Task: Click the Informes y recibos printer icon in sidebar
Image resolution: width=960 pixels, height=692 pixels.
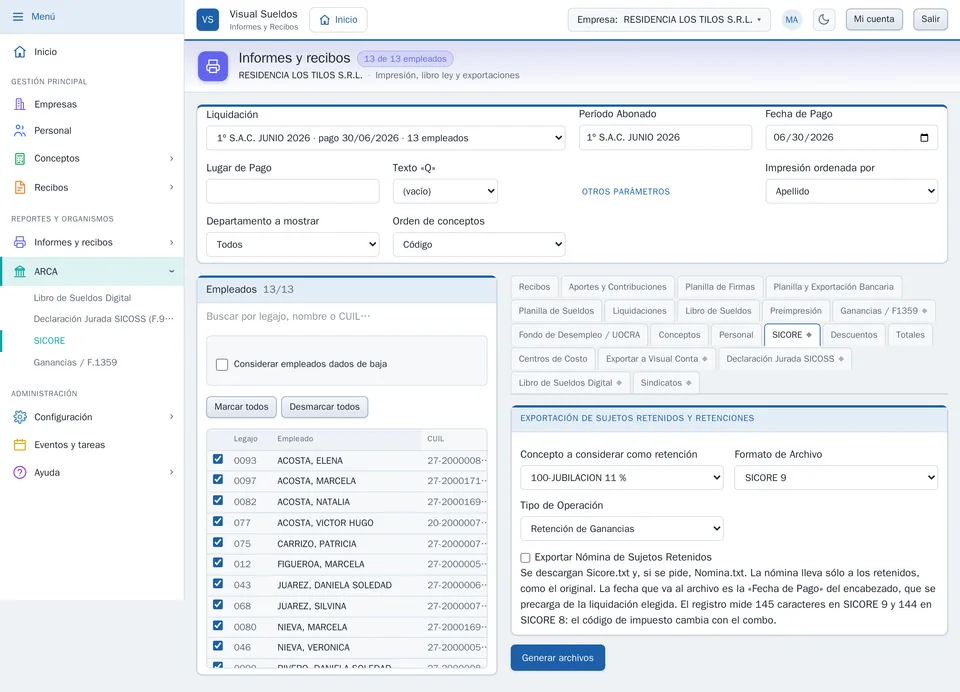Action: pos(20,243)
